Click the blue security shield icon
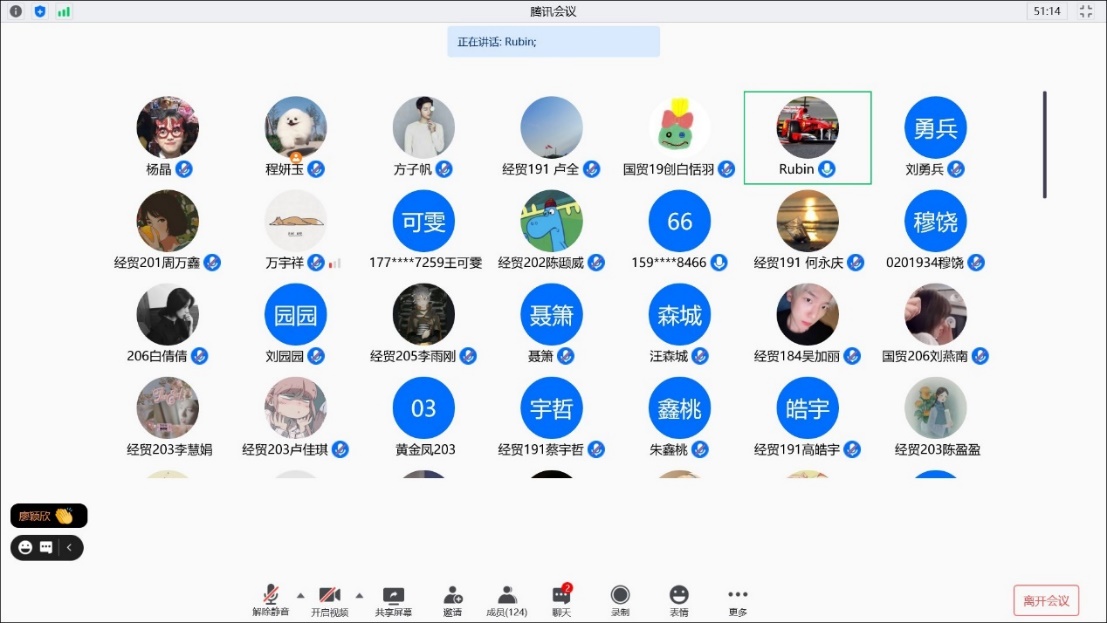The width and height of the screenshot is (1107, 623). point(40,11)
